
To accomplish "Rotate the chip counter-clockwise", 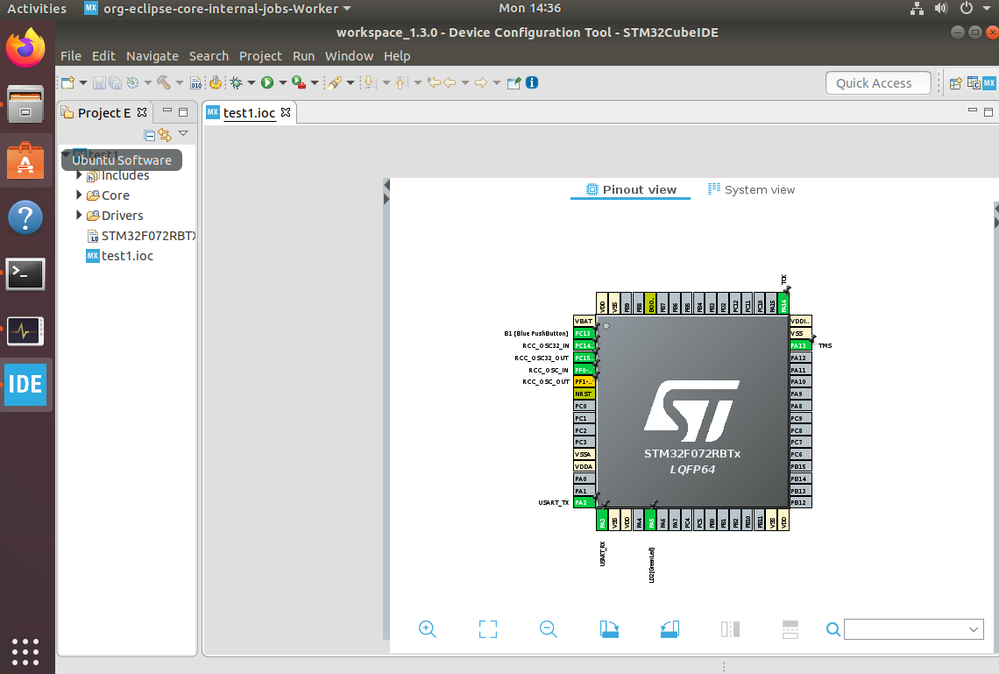I will [670, 629].
